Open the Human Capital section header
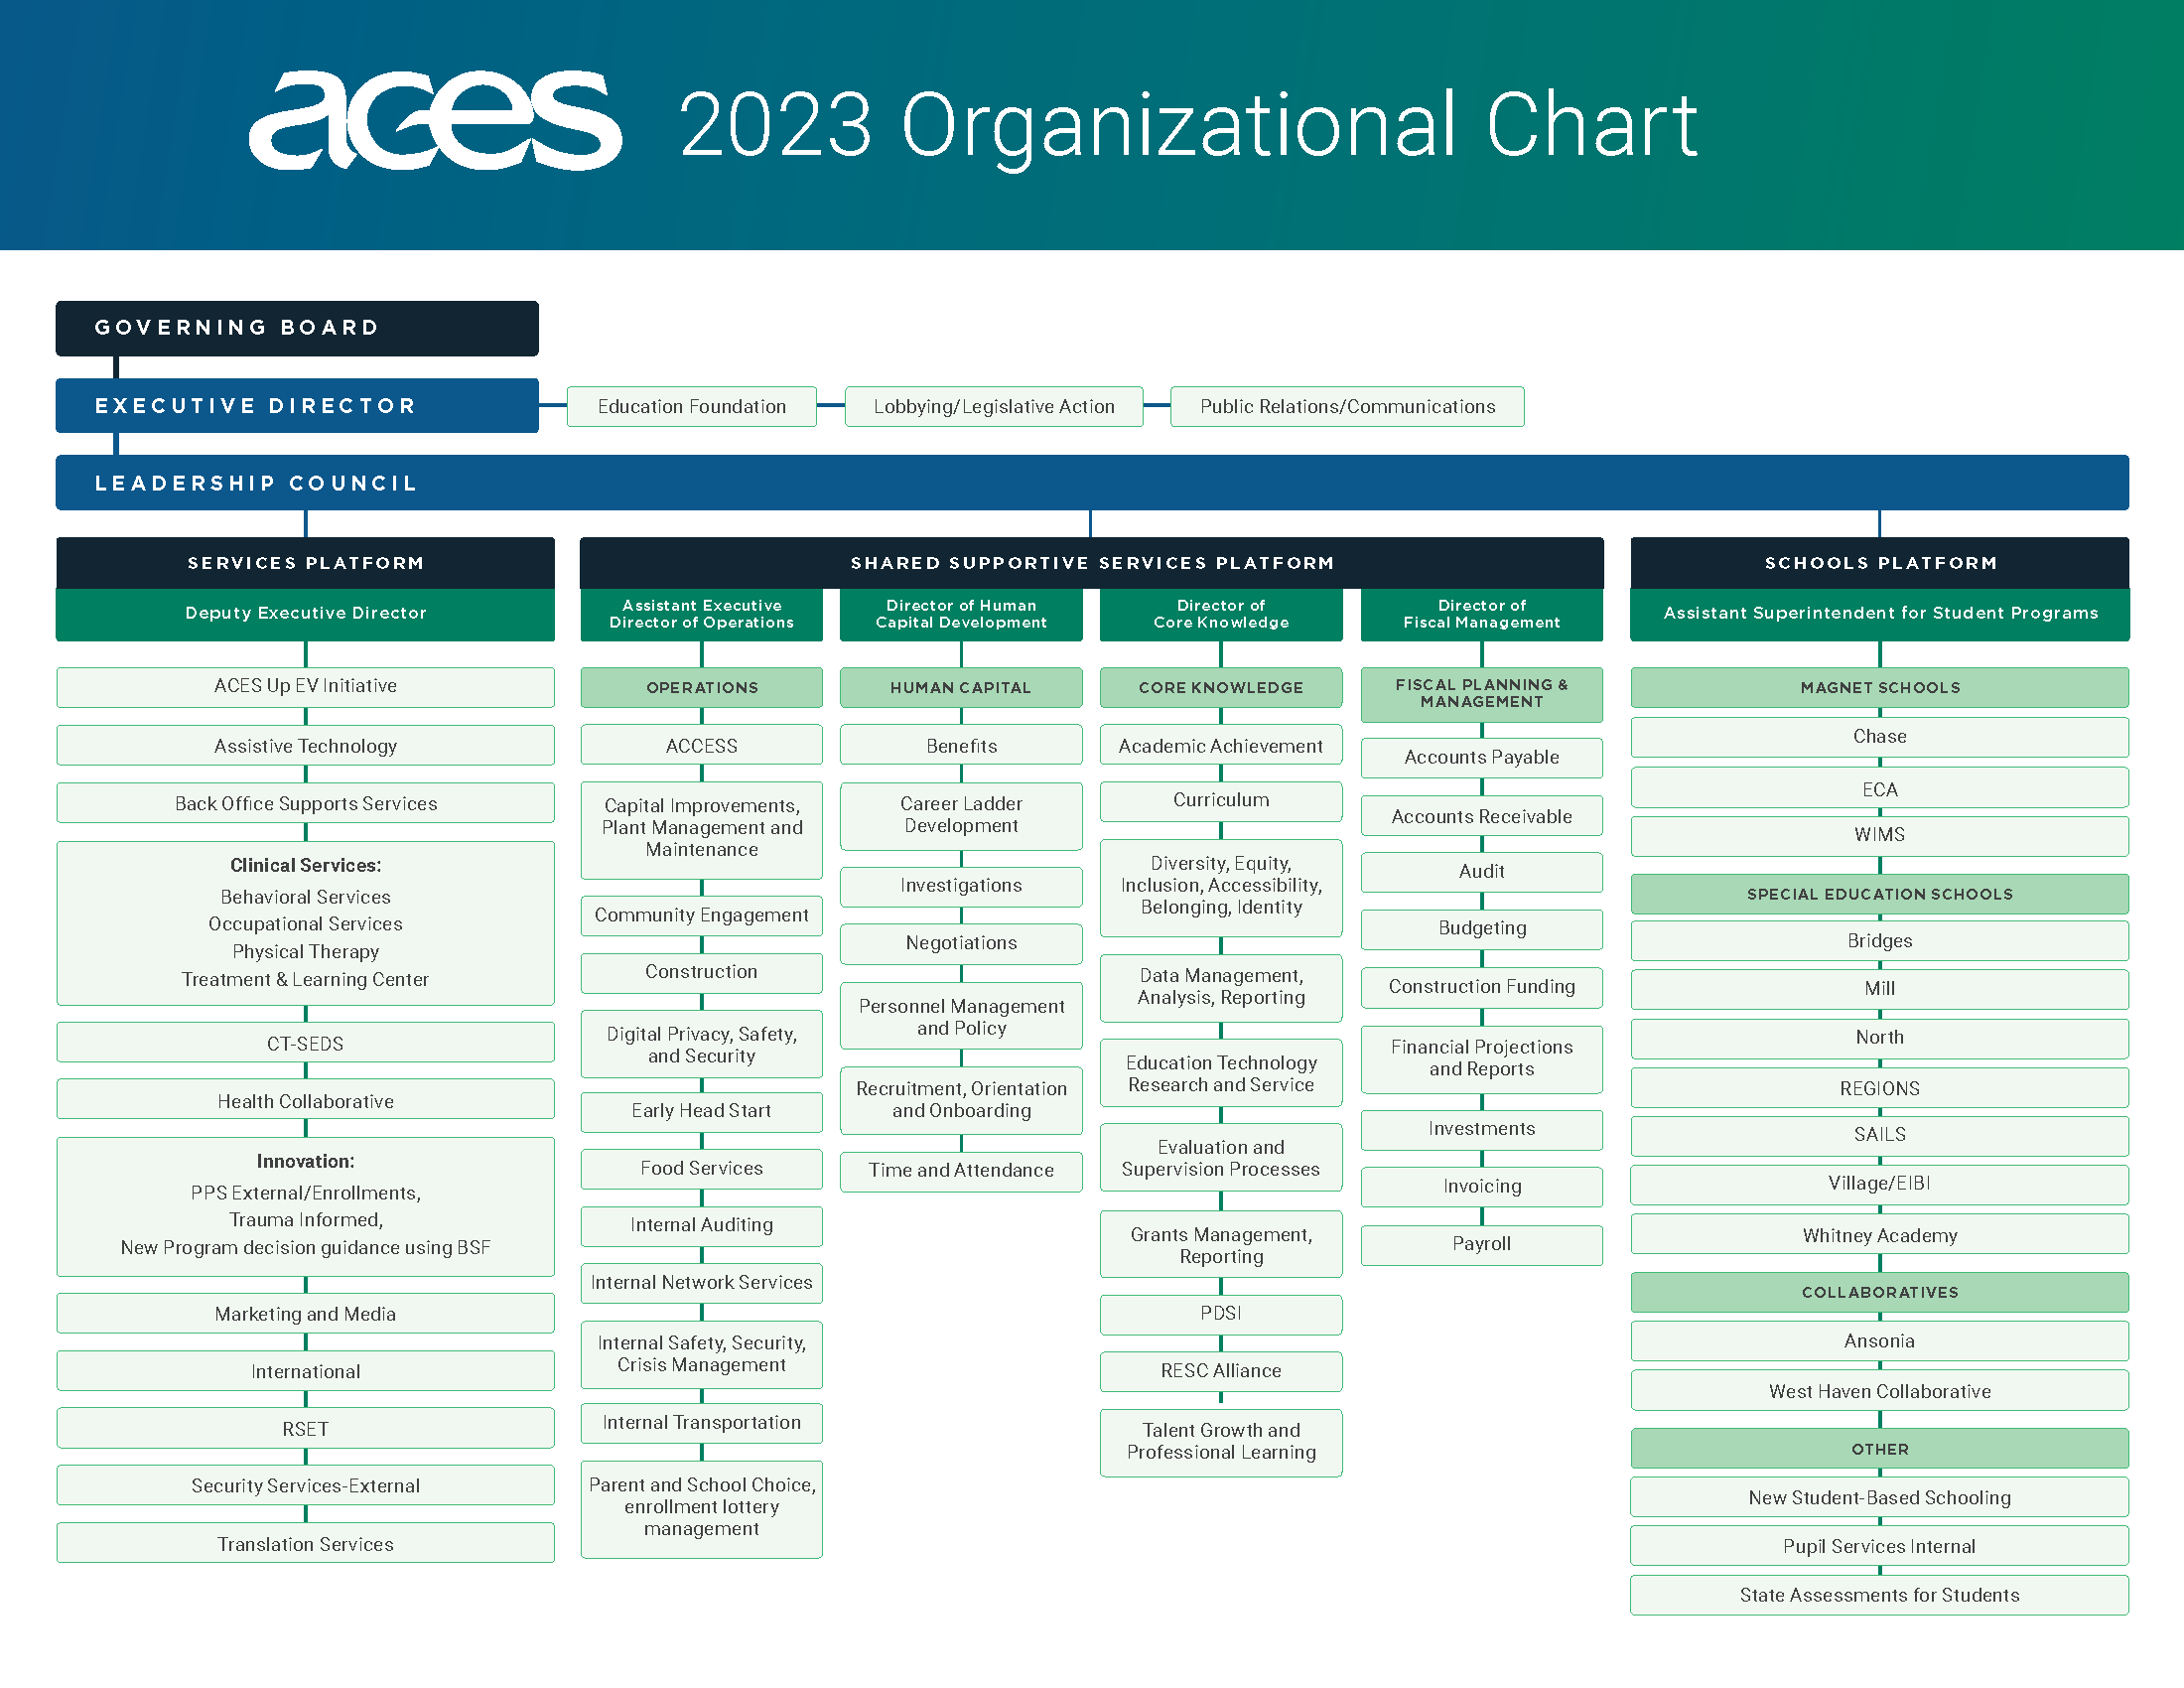 960,687
